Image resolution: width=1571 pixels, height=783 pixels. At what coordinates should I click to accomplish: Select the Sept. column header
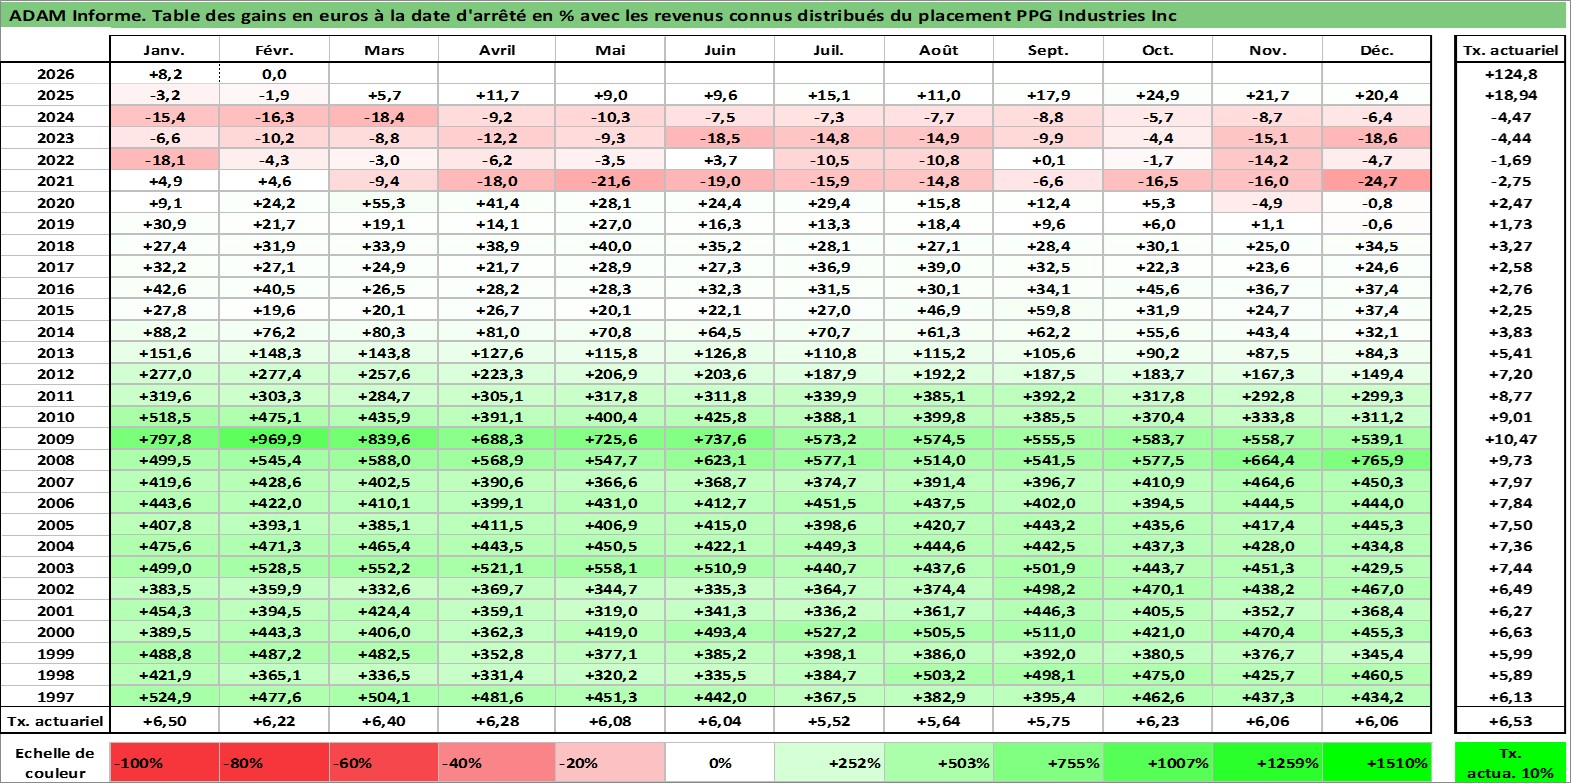coord(1048,50)
